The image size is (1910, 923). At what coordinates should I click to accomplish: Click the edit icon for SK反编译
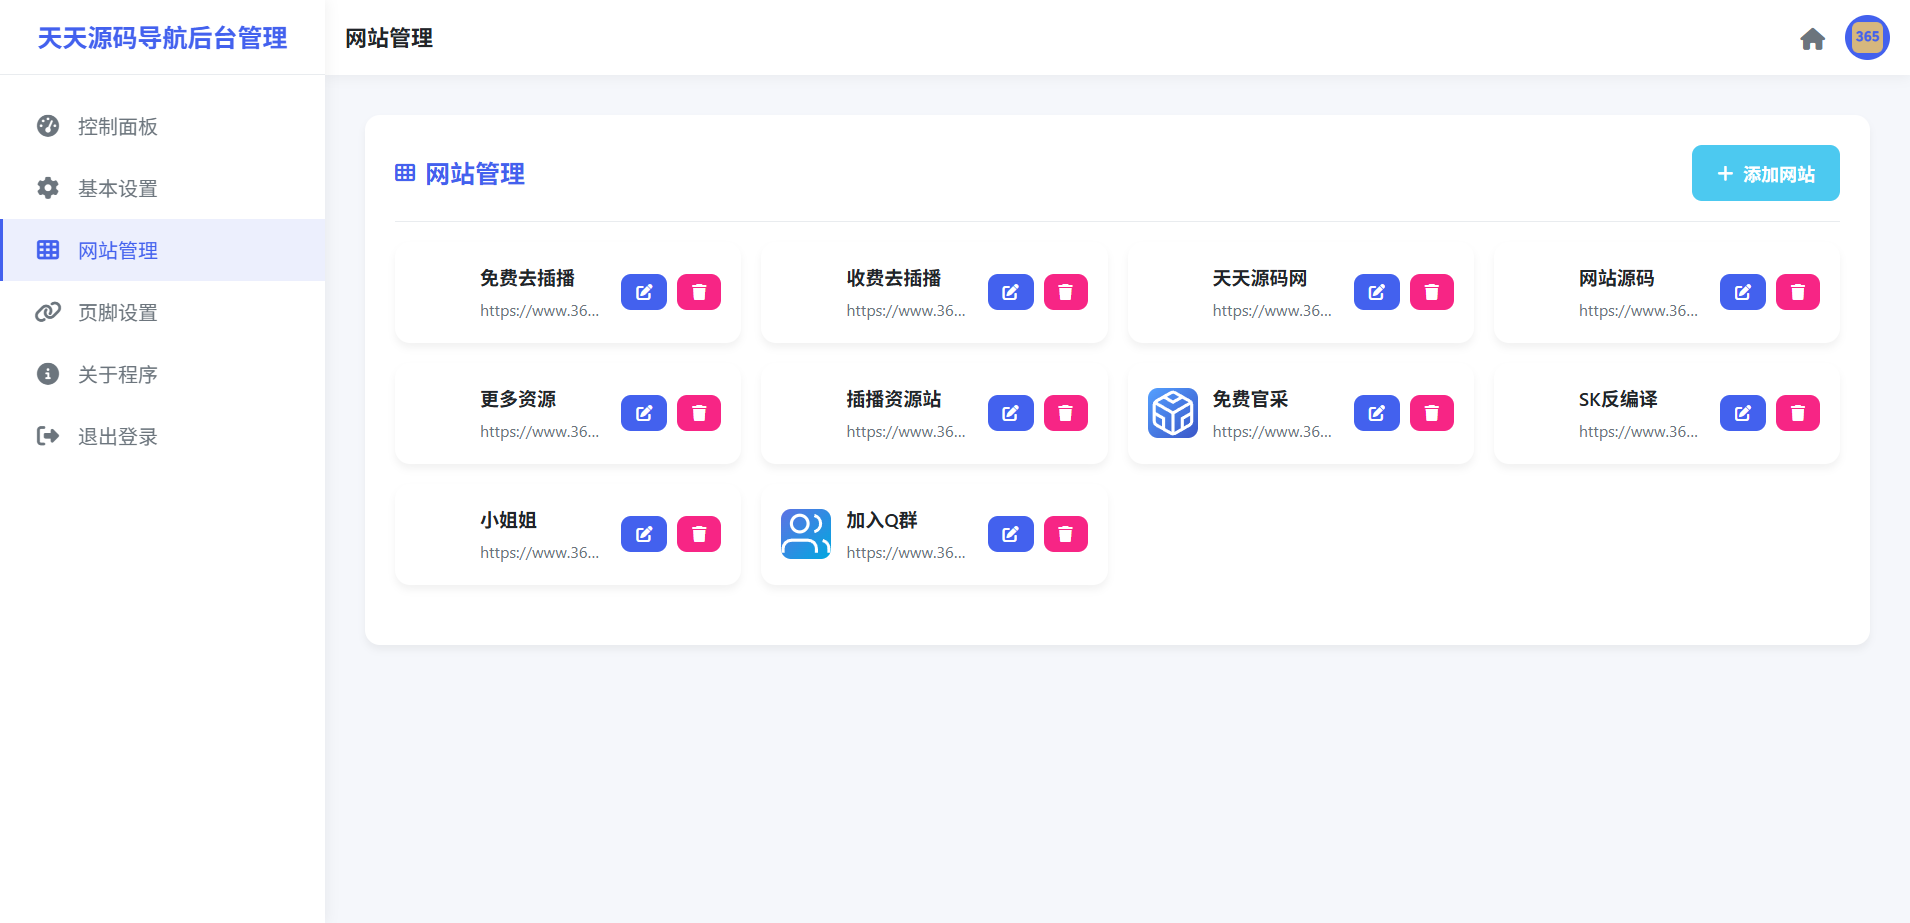[1743, 412]
